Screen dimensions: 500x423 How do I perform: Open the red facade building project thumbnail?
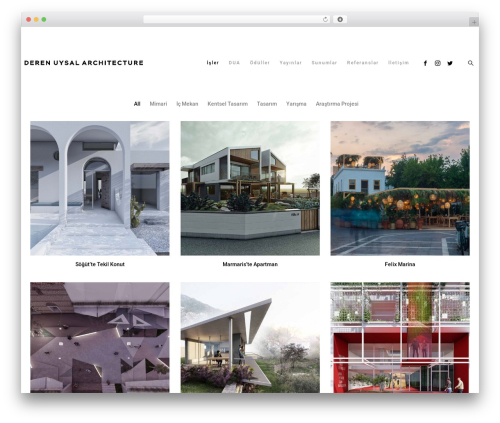(x=400, y=337)
